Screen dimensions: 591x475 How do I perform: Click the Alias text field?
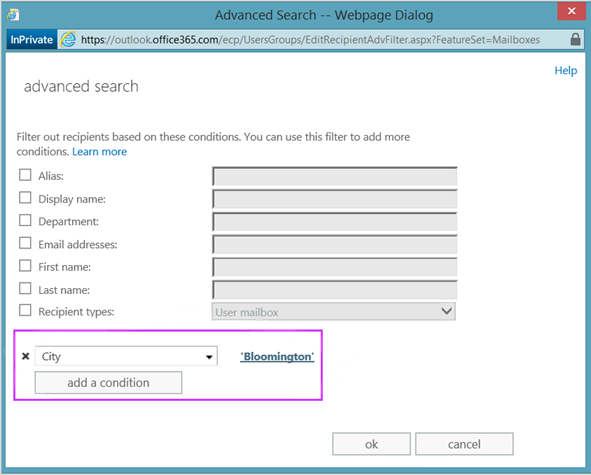335,176
